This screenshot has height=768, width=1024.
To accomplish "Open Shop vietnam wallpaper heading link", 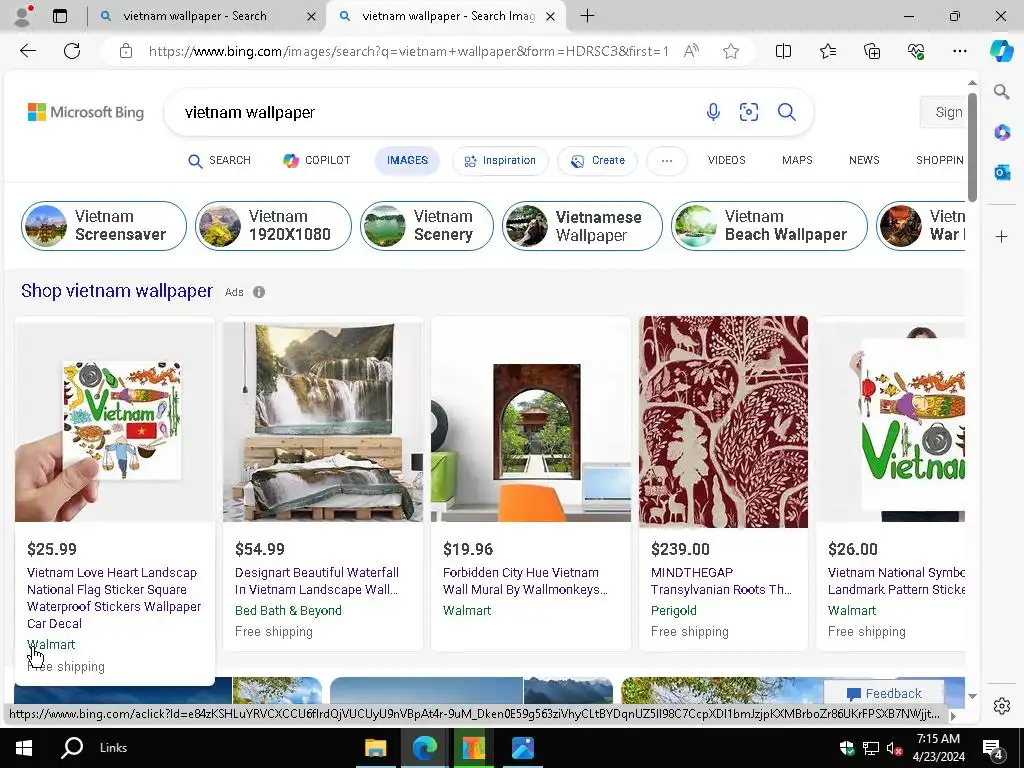I will [x=117, y=291].
